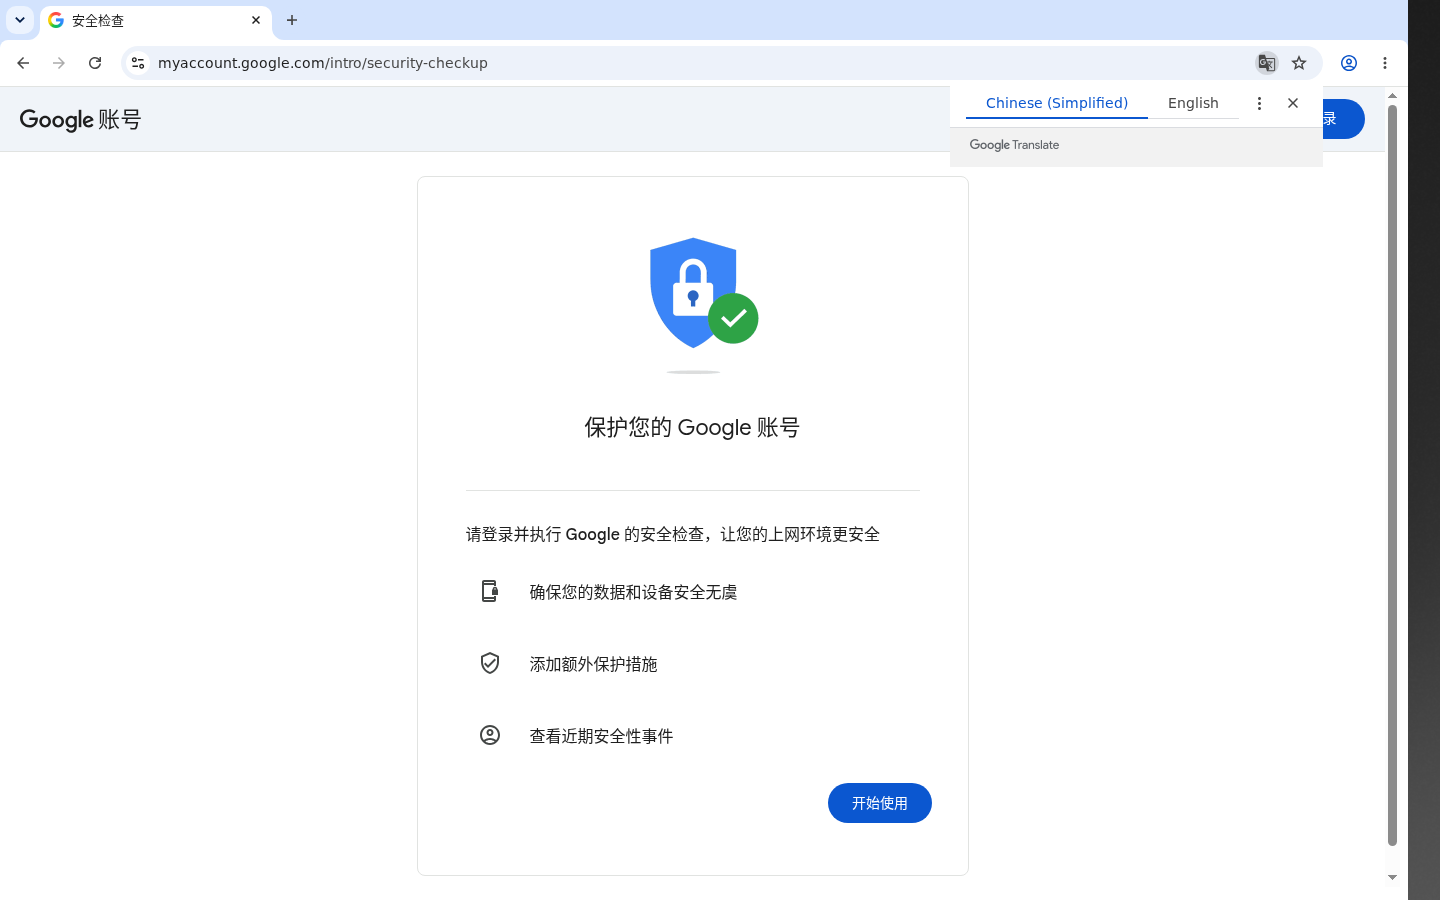Image resolution: width=1440 pixels, height=900 pixels.
Task: Click the Google Translate label in popup
Action: pos(1014,145)
